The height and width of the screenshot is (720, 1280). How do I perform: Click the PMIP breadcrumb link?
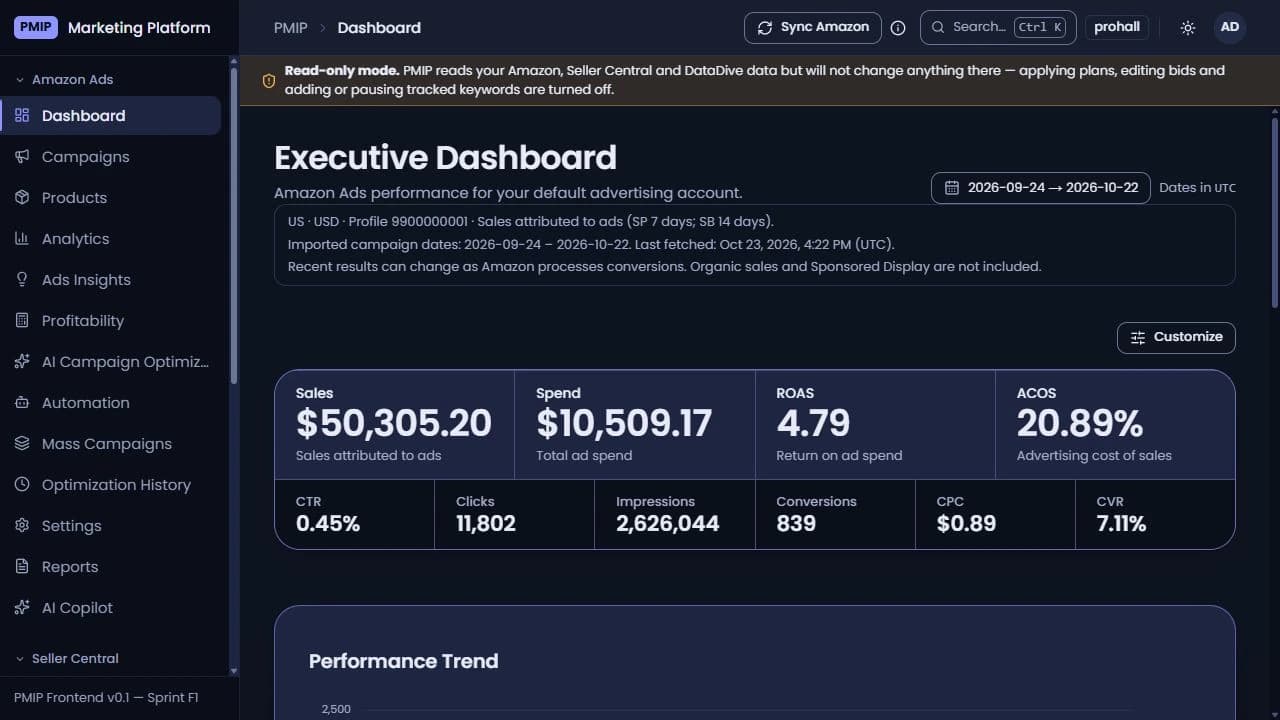click(x=291, y=28)
